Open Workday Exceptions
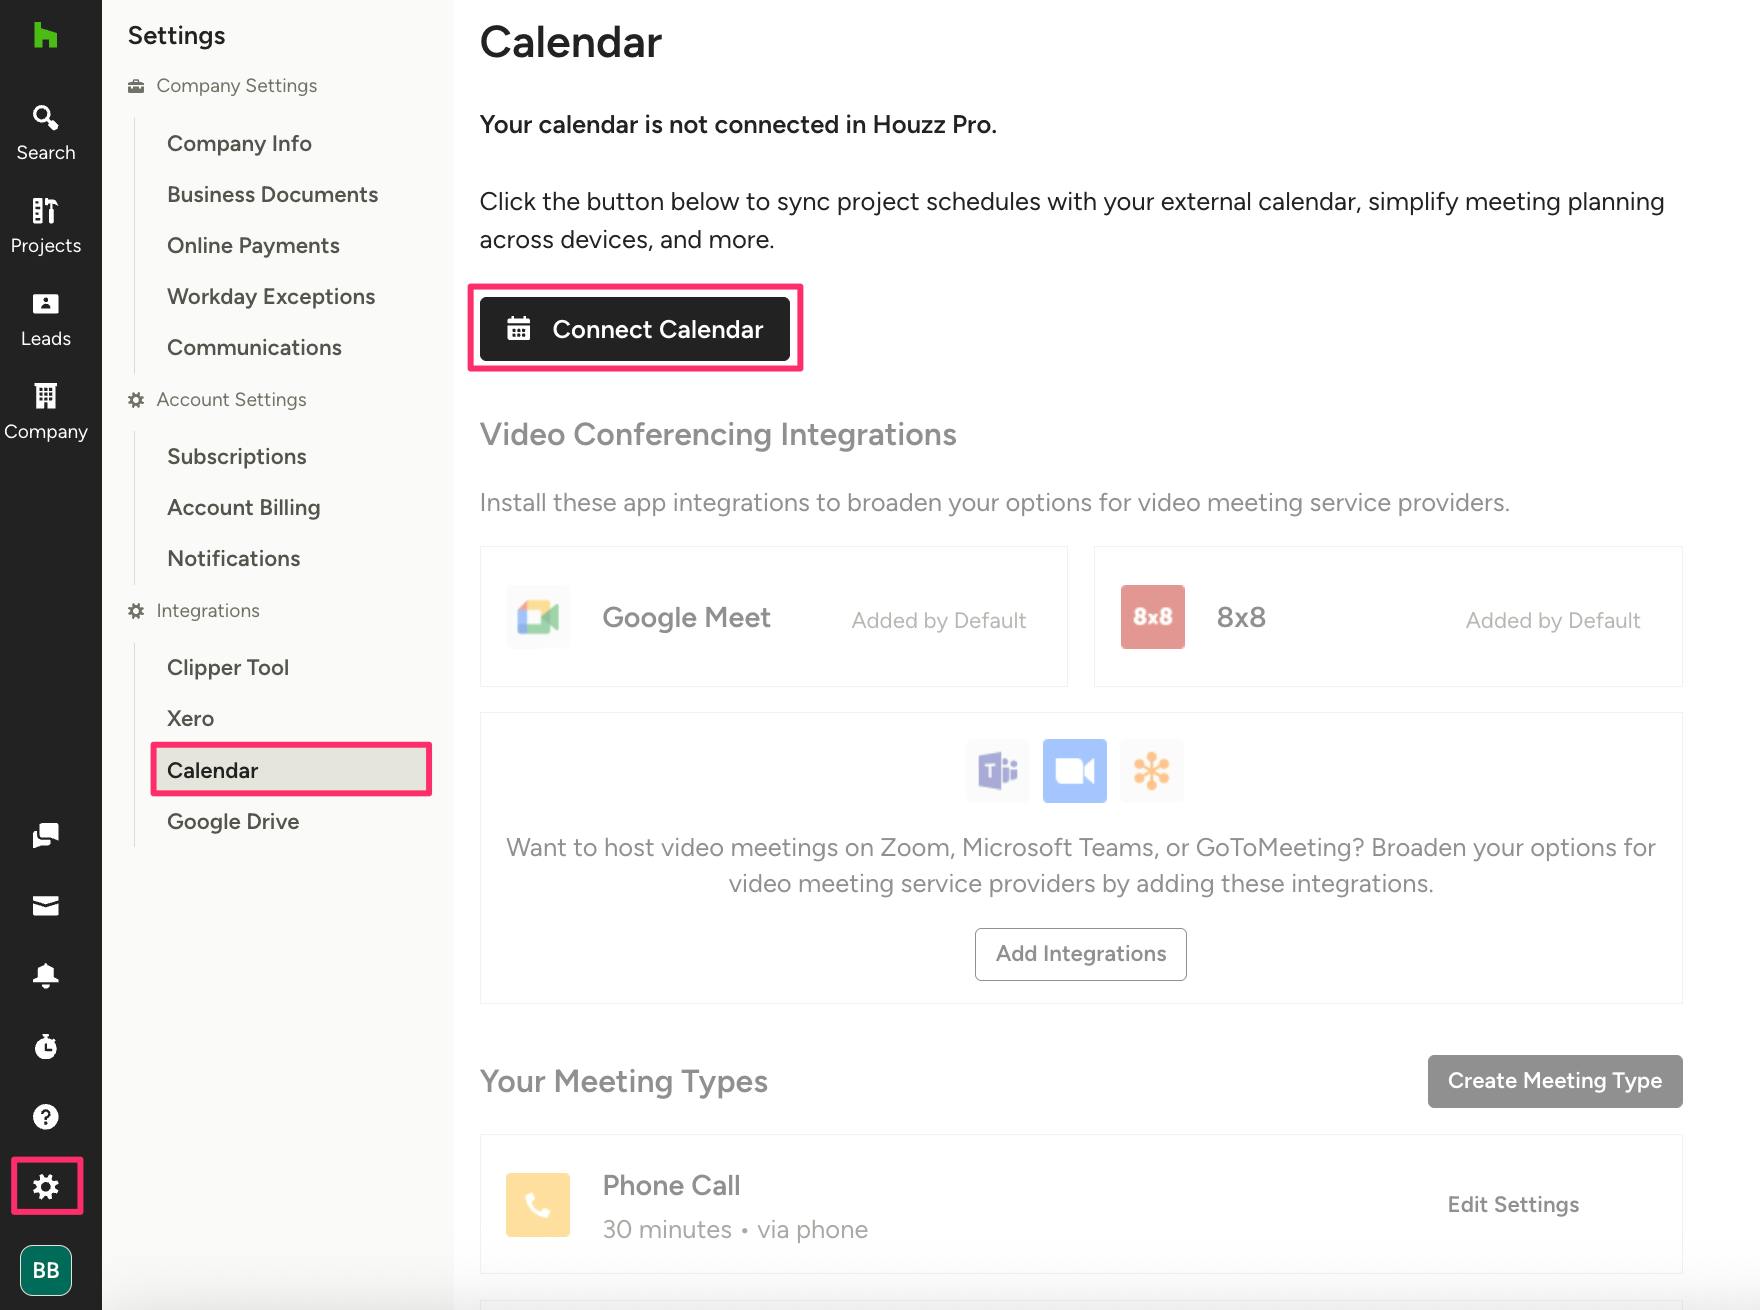1760x1310 pixels. (271, 296)
